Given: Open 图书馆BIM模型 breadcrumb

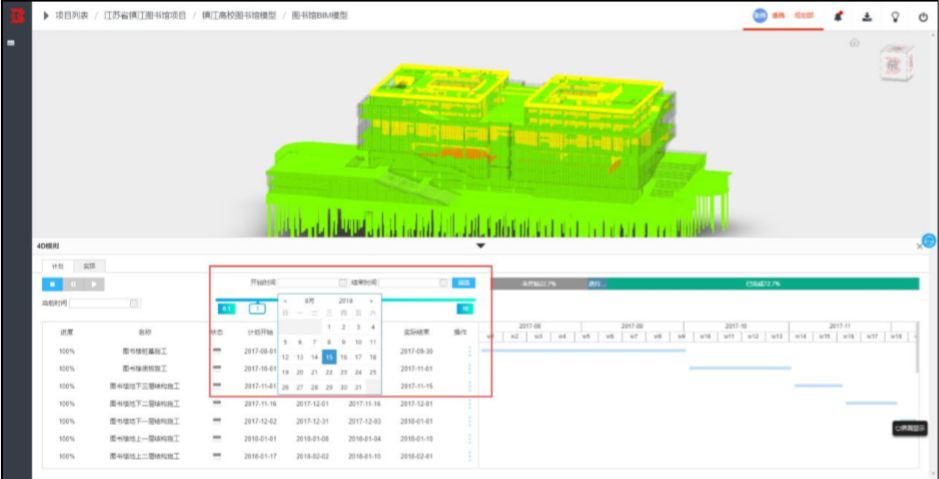Looking at the screenshot, I should click(x=320, y=16).
